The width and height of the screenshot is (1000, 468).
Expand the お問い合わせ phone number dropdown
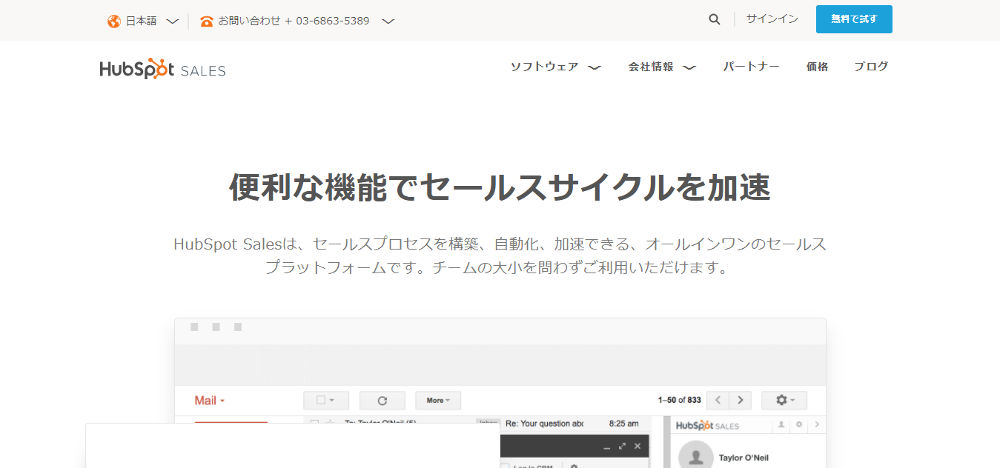(x=388, y=21)
